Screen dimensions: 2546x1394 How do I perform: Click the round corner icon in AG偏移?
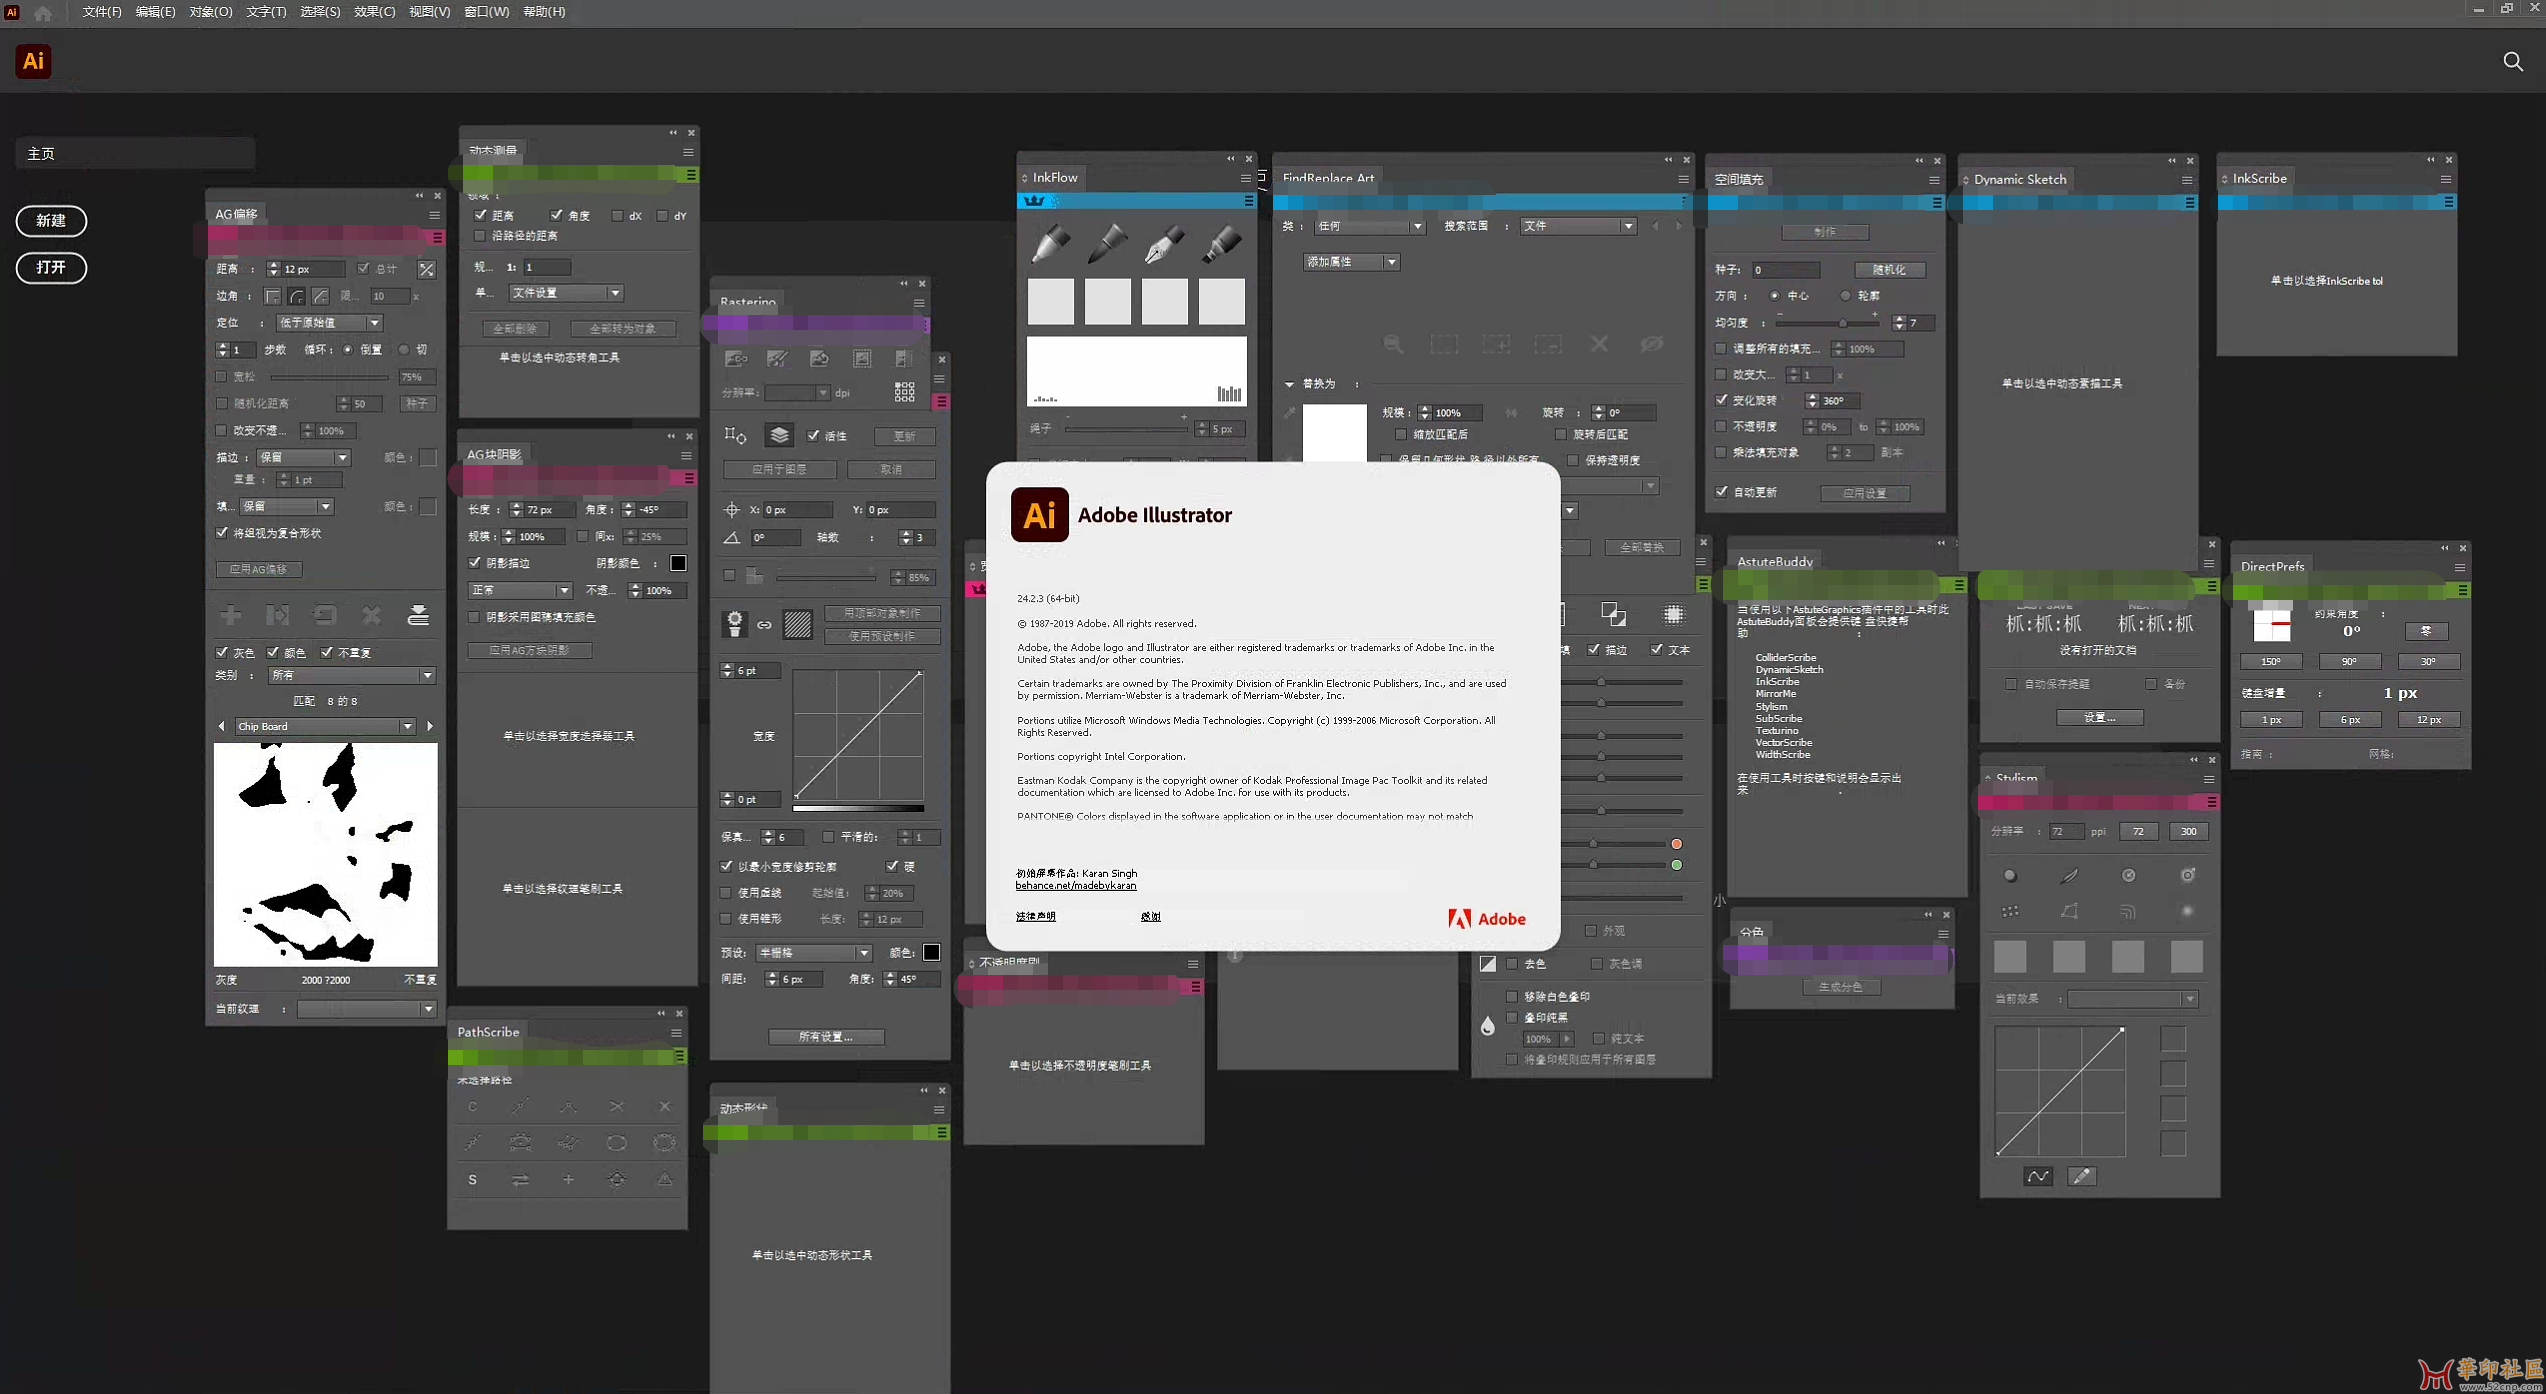[296, 296]
